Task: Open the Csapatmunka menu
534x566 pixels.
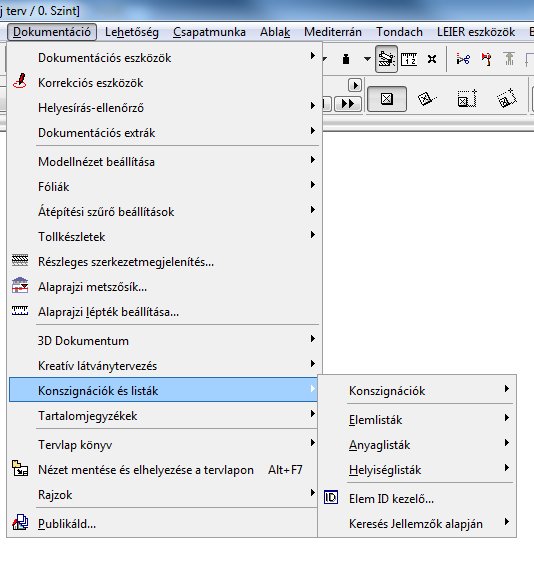Action: (209, 32)
